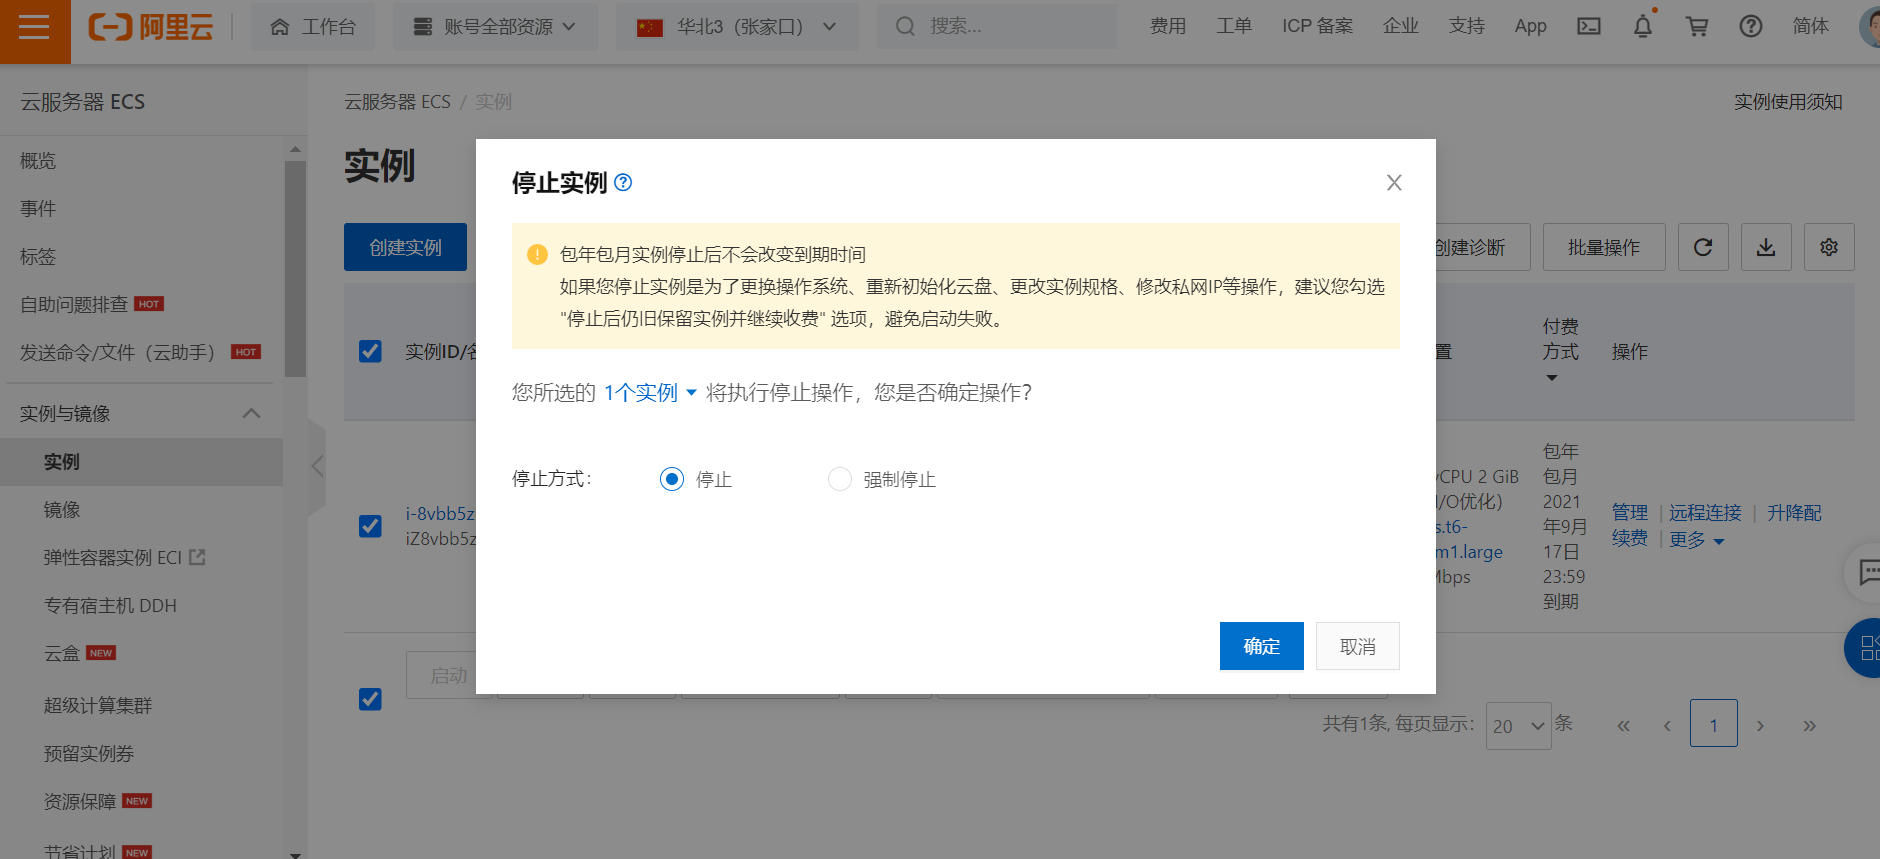This screenshot has height=859, width=1880.
Task: Click the 取消 button
Action: pos(1358,646)
